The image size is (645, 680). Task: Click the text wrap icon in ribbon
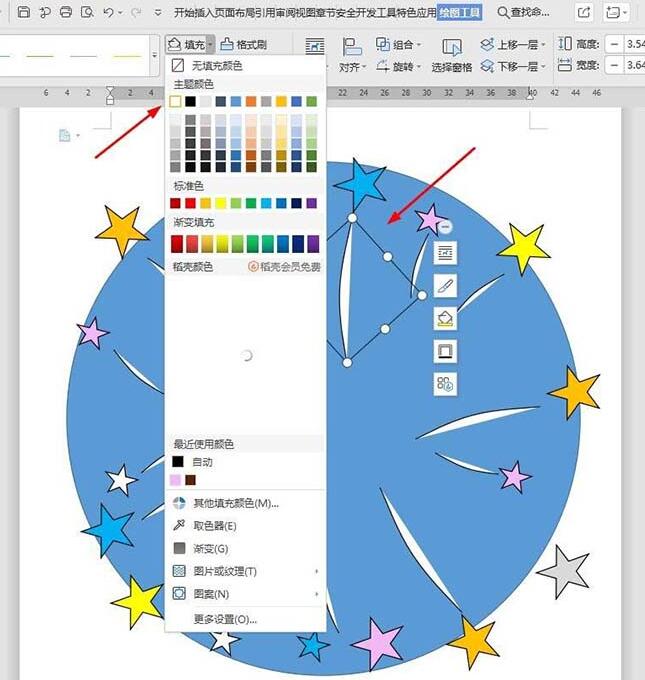[315, 46]
